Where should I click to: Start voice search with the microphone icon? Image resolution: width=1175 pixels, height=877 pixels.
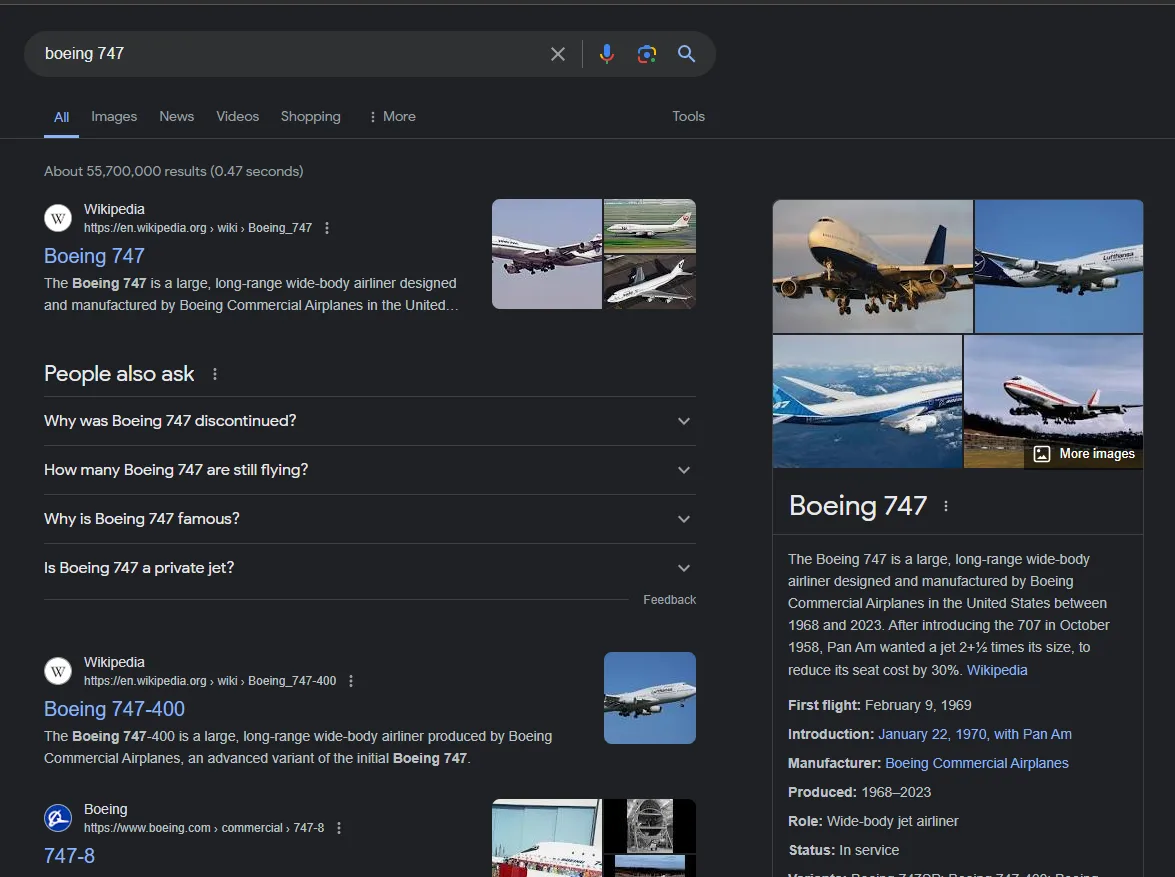(x=607, y=54)
